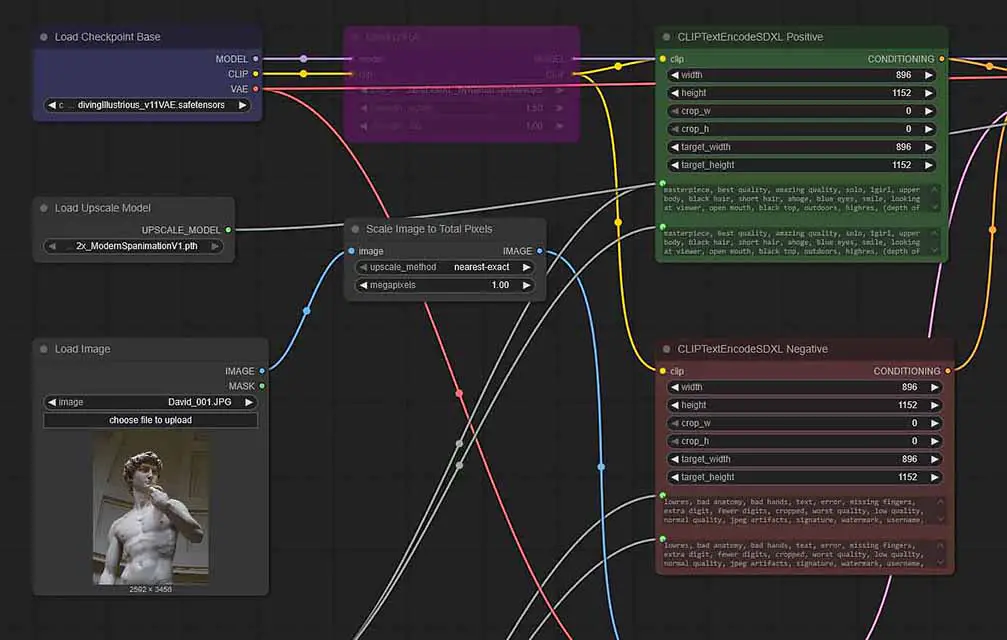Open the upscale_method nearest-exact dropdown

tap(445, 267)
